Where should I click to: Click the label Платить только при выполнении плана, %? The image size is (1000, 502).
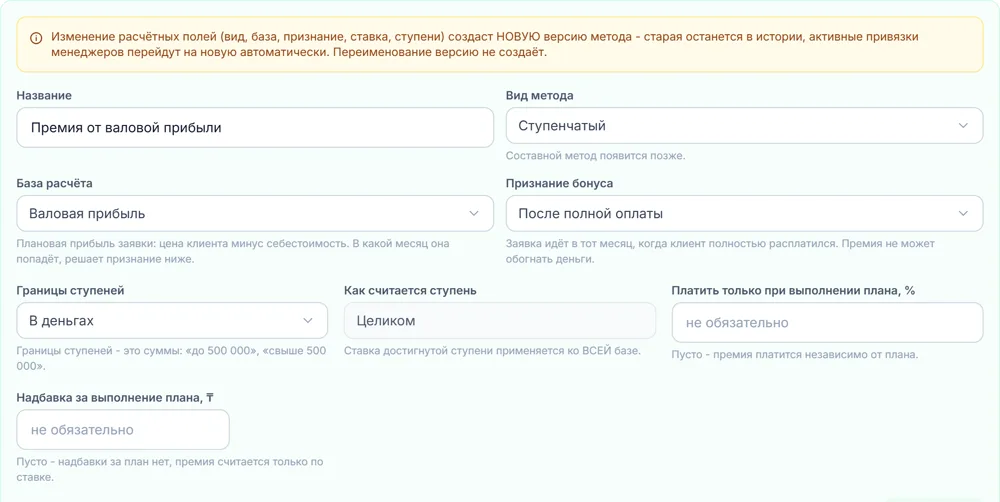pyautogui.click(x=793, y=290)
